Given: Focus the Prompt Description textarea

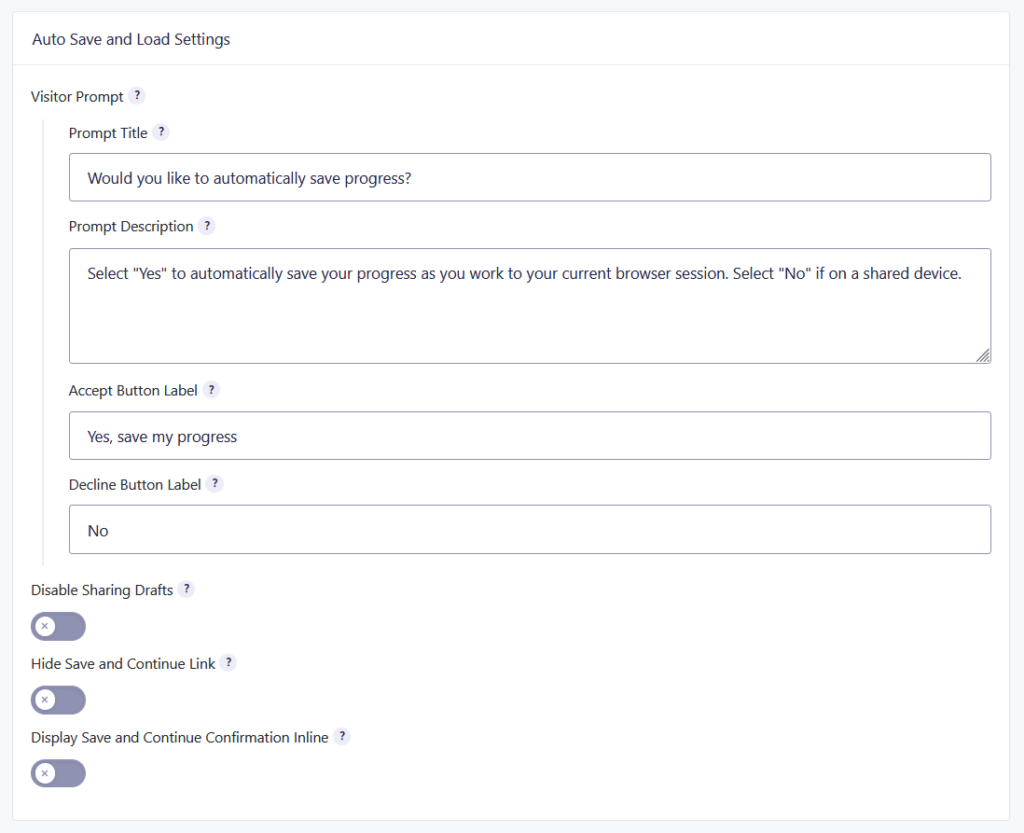Looking at the screenshot, I should tap(530, 306).
